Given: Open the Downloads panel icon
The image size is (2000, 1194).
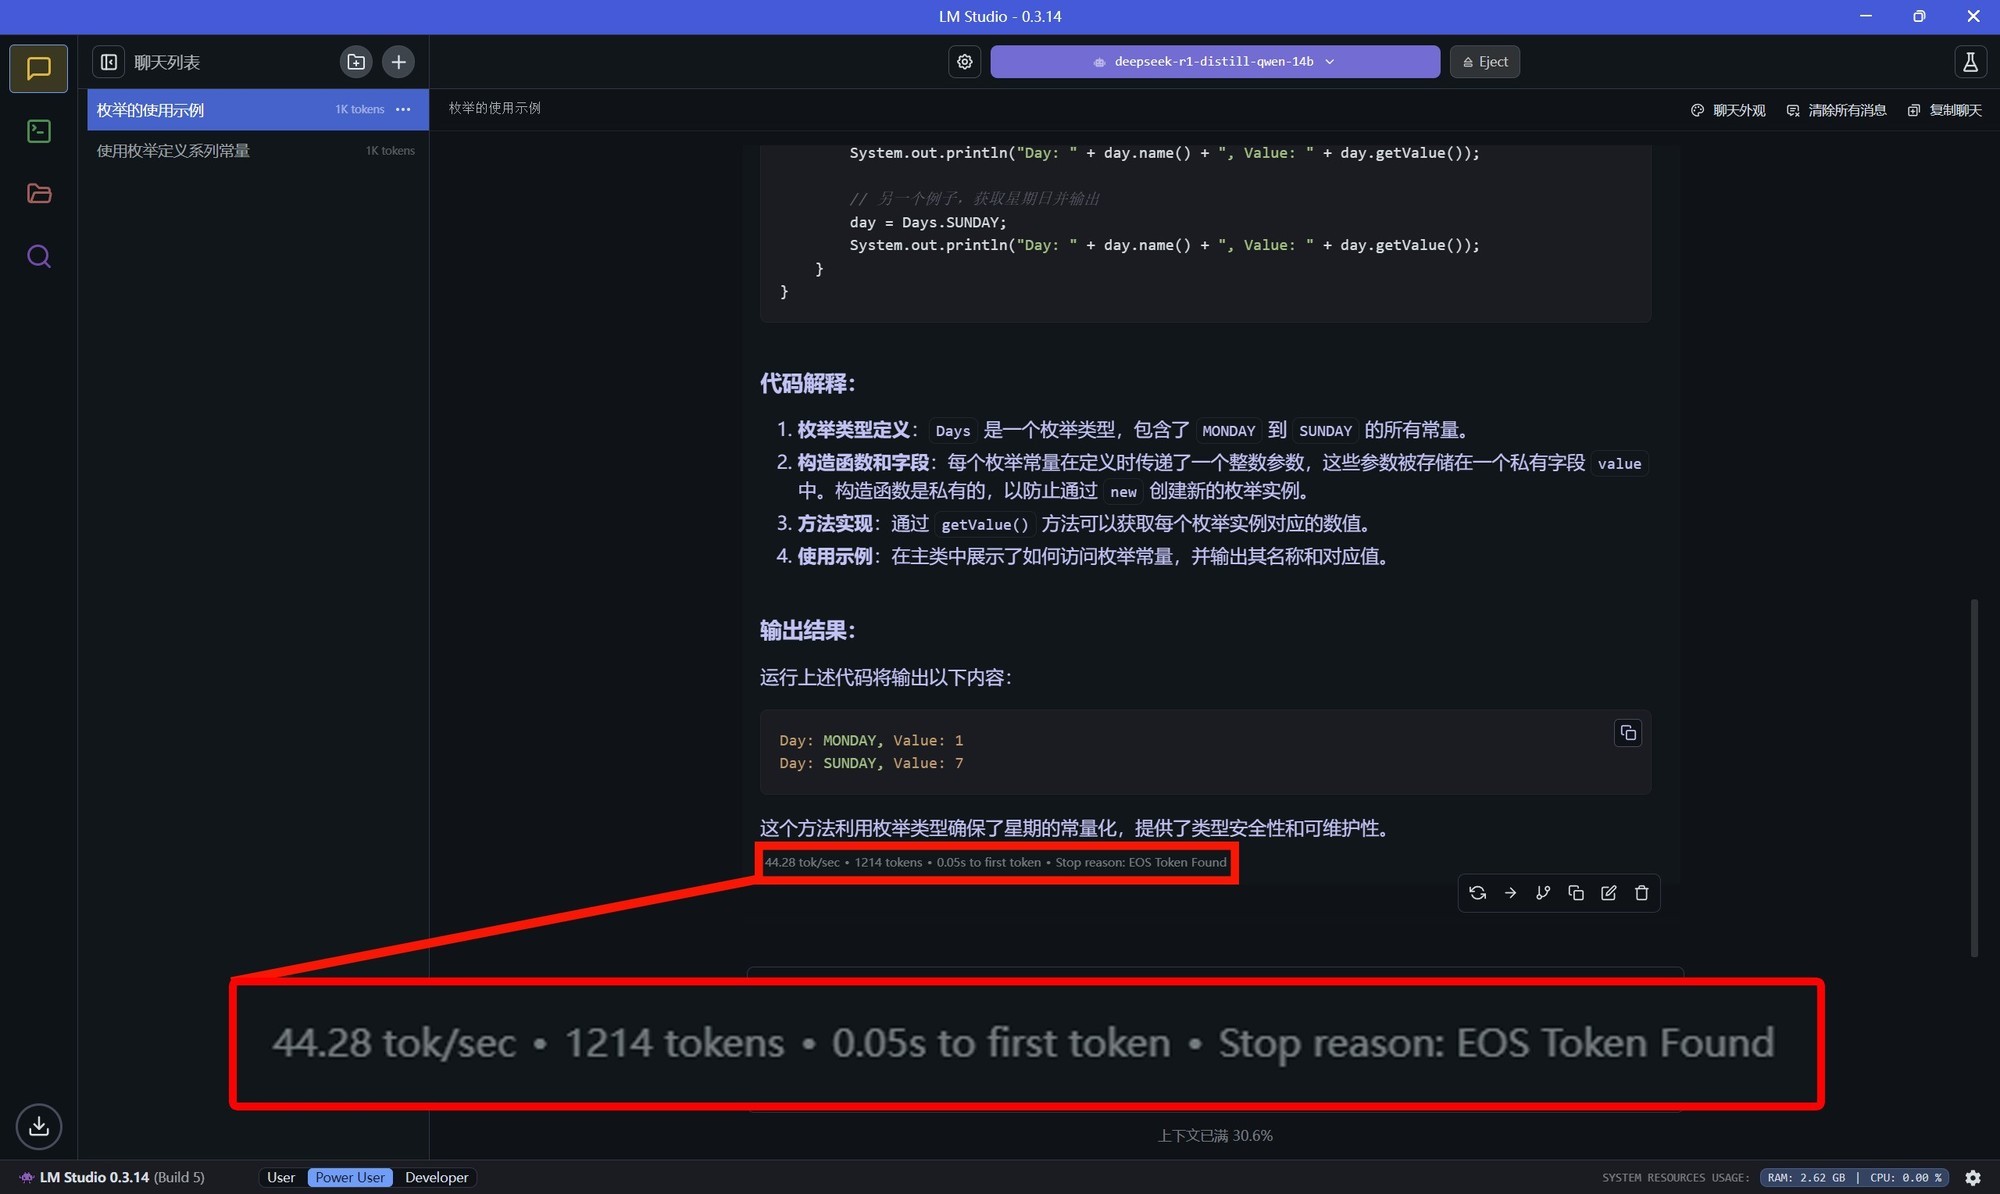Looking at the screenshot, I should pyautogui.click(x=38, y=1126).
